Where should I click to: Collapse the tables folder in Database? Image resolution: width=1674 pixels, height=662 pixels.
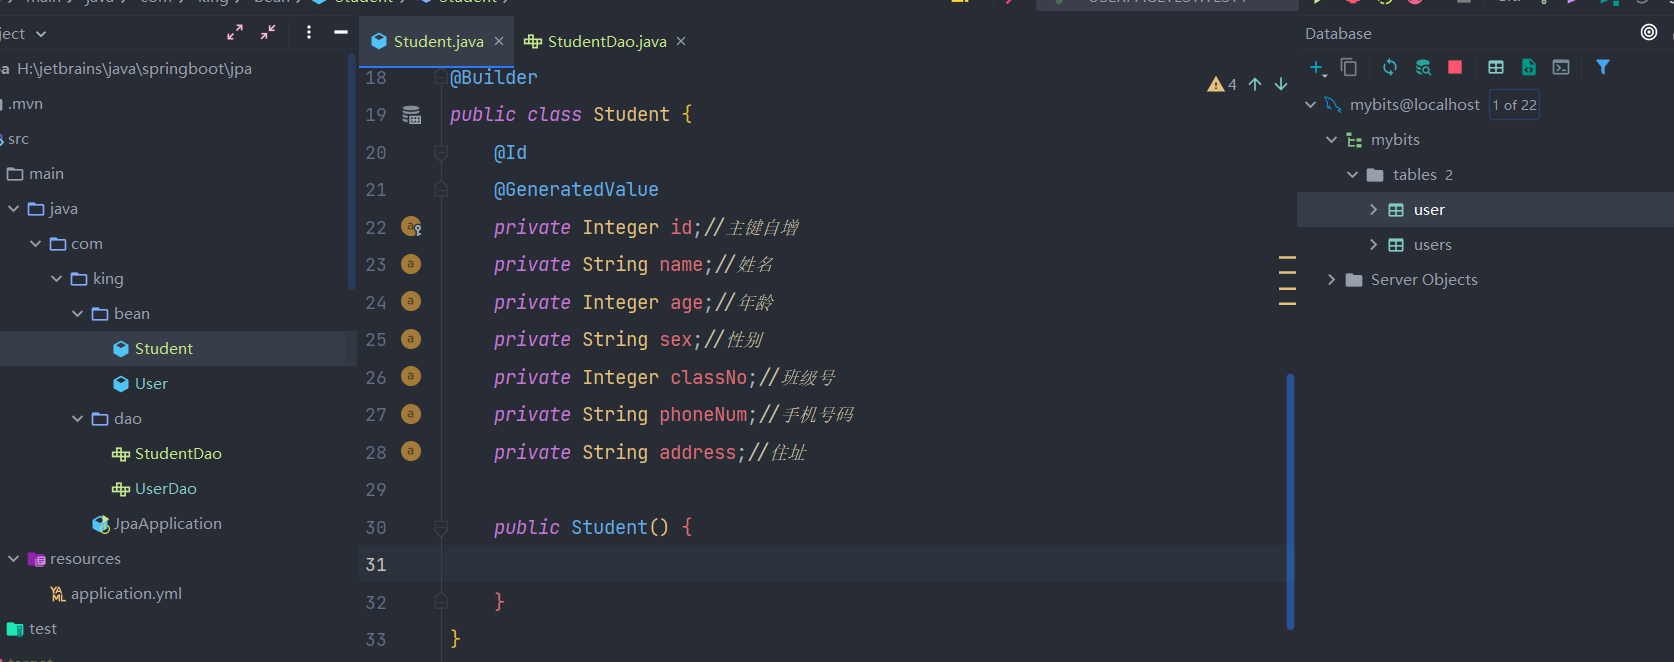pos(1353,174)
